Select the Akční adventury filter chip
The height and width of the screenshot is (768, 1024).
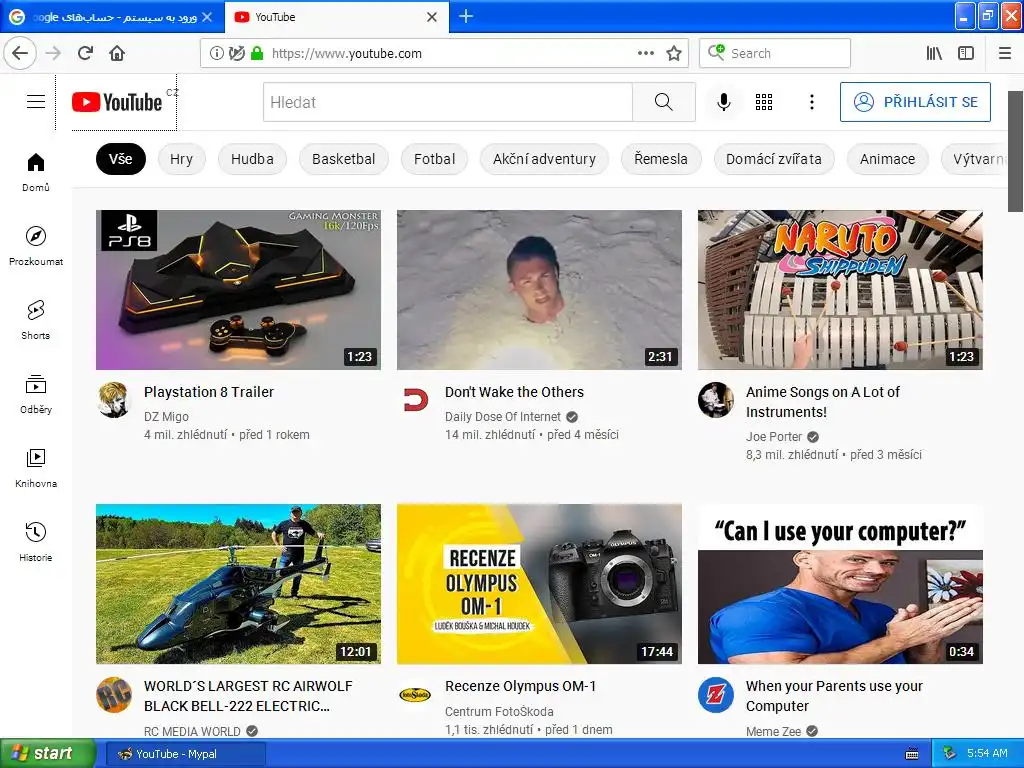point(544,159)
